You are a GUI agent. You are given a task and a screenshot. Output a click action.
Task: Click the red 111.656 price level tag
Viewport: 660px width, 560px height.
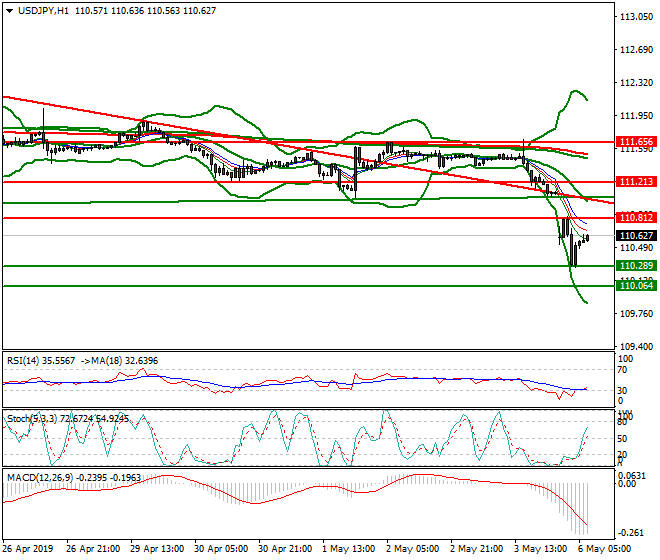(x=636, y=142)
